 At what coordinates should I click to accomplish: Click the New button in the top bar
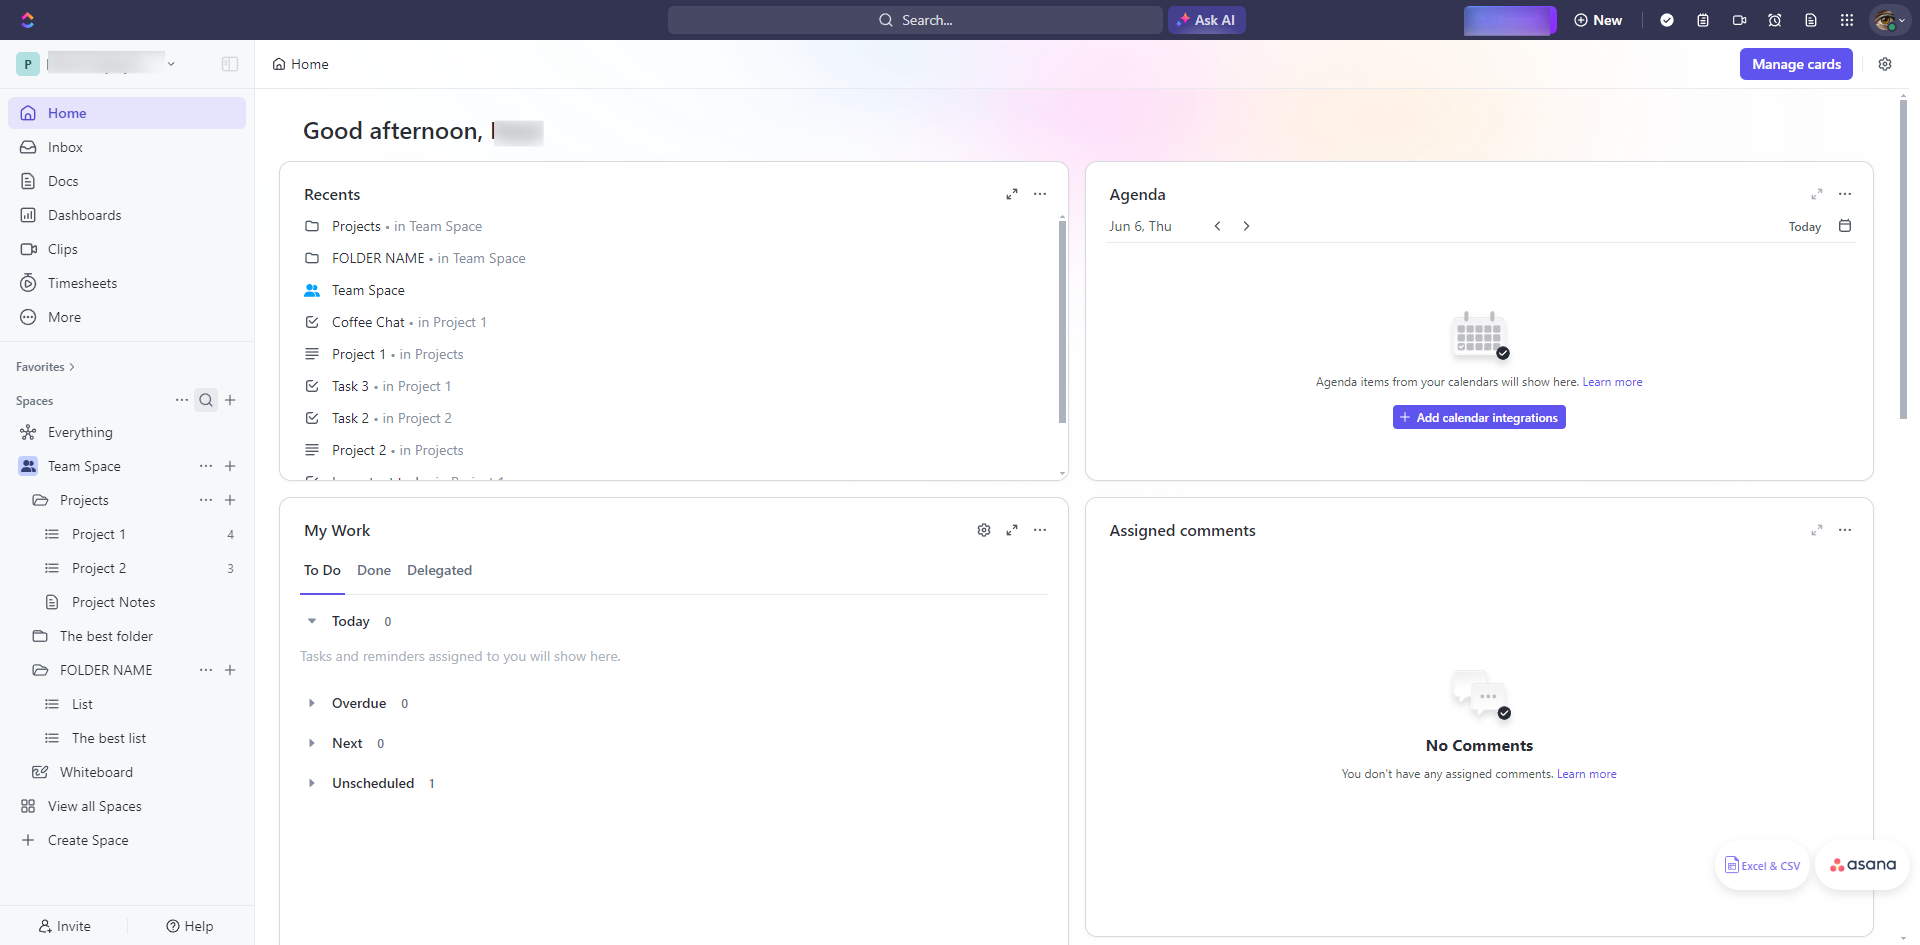point(1598,20)
